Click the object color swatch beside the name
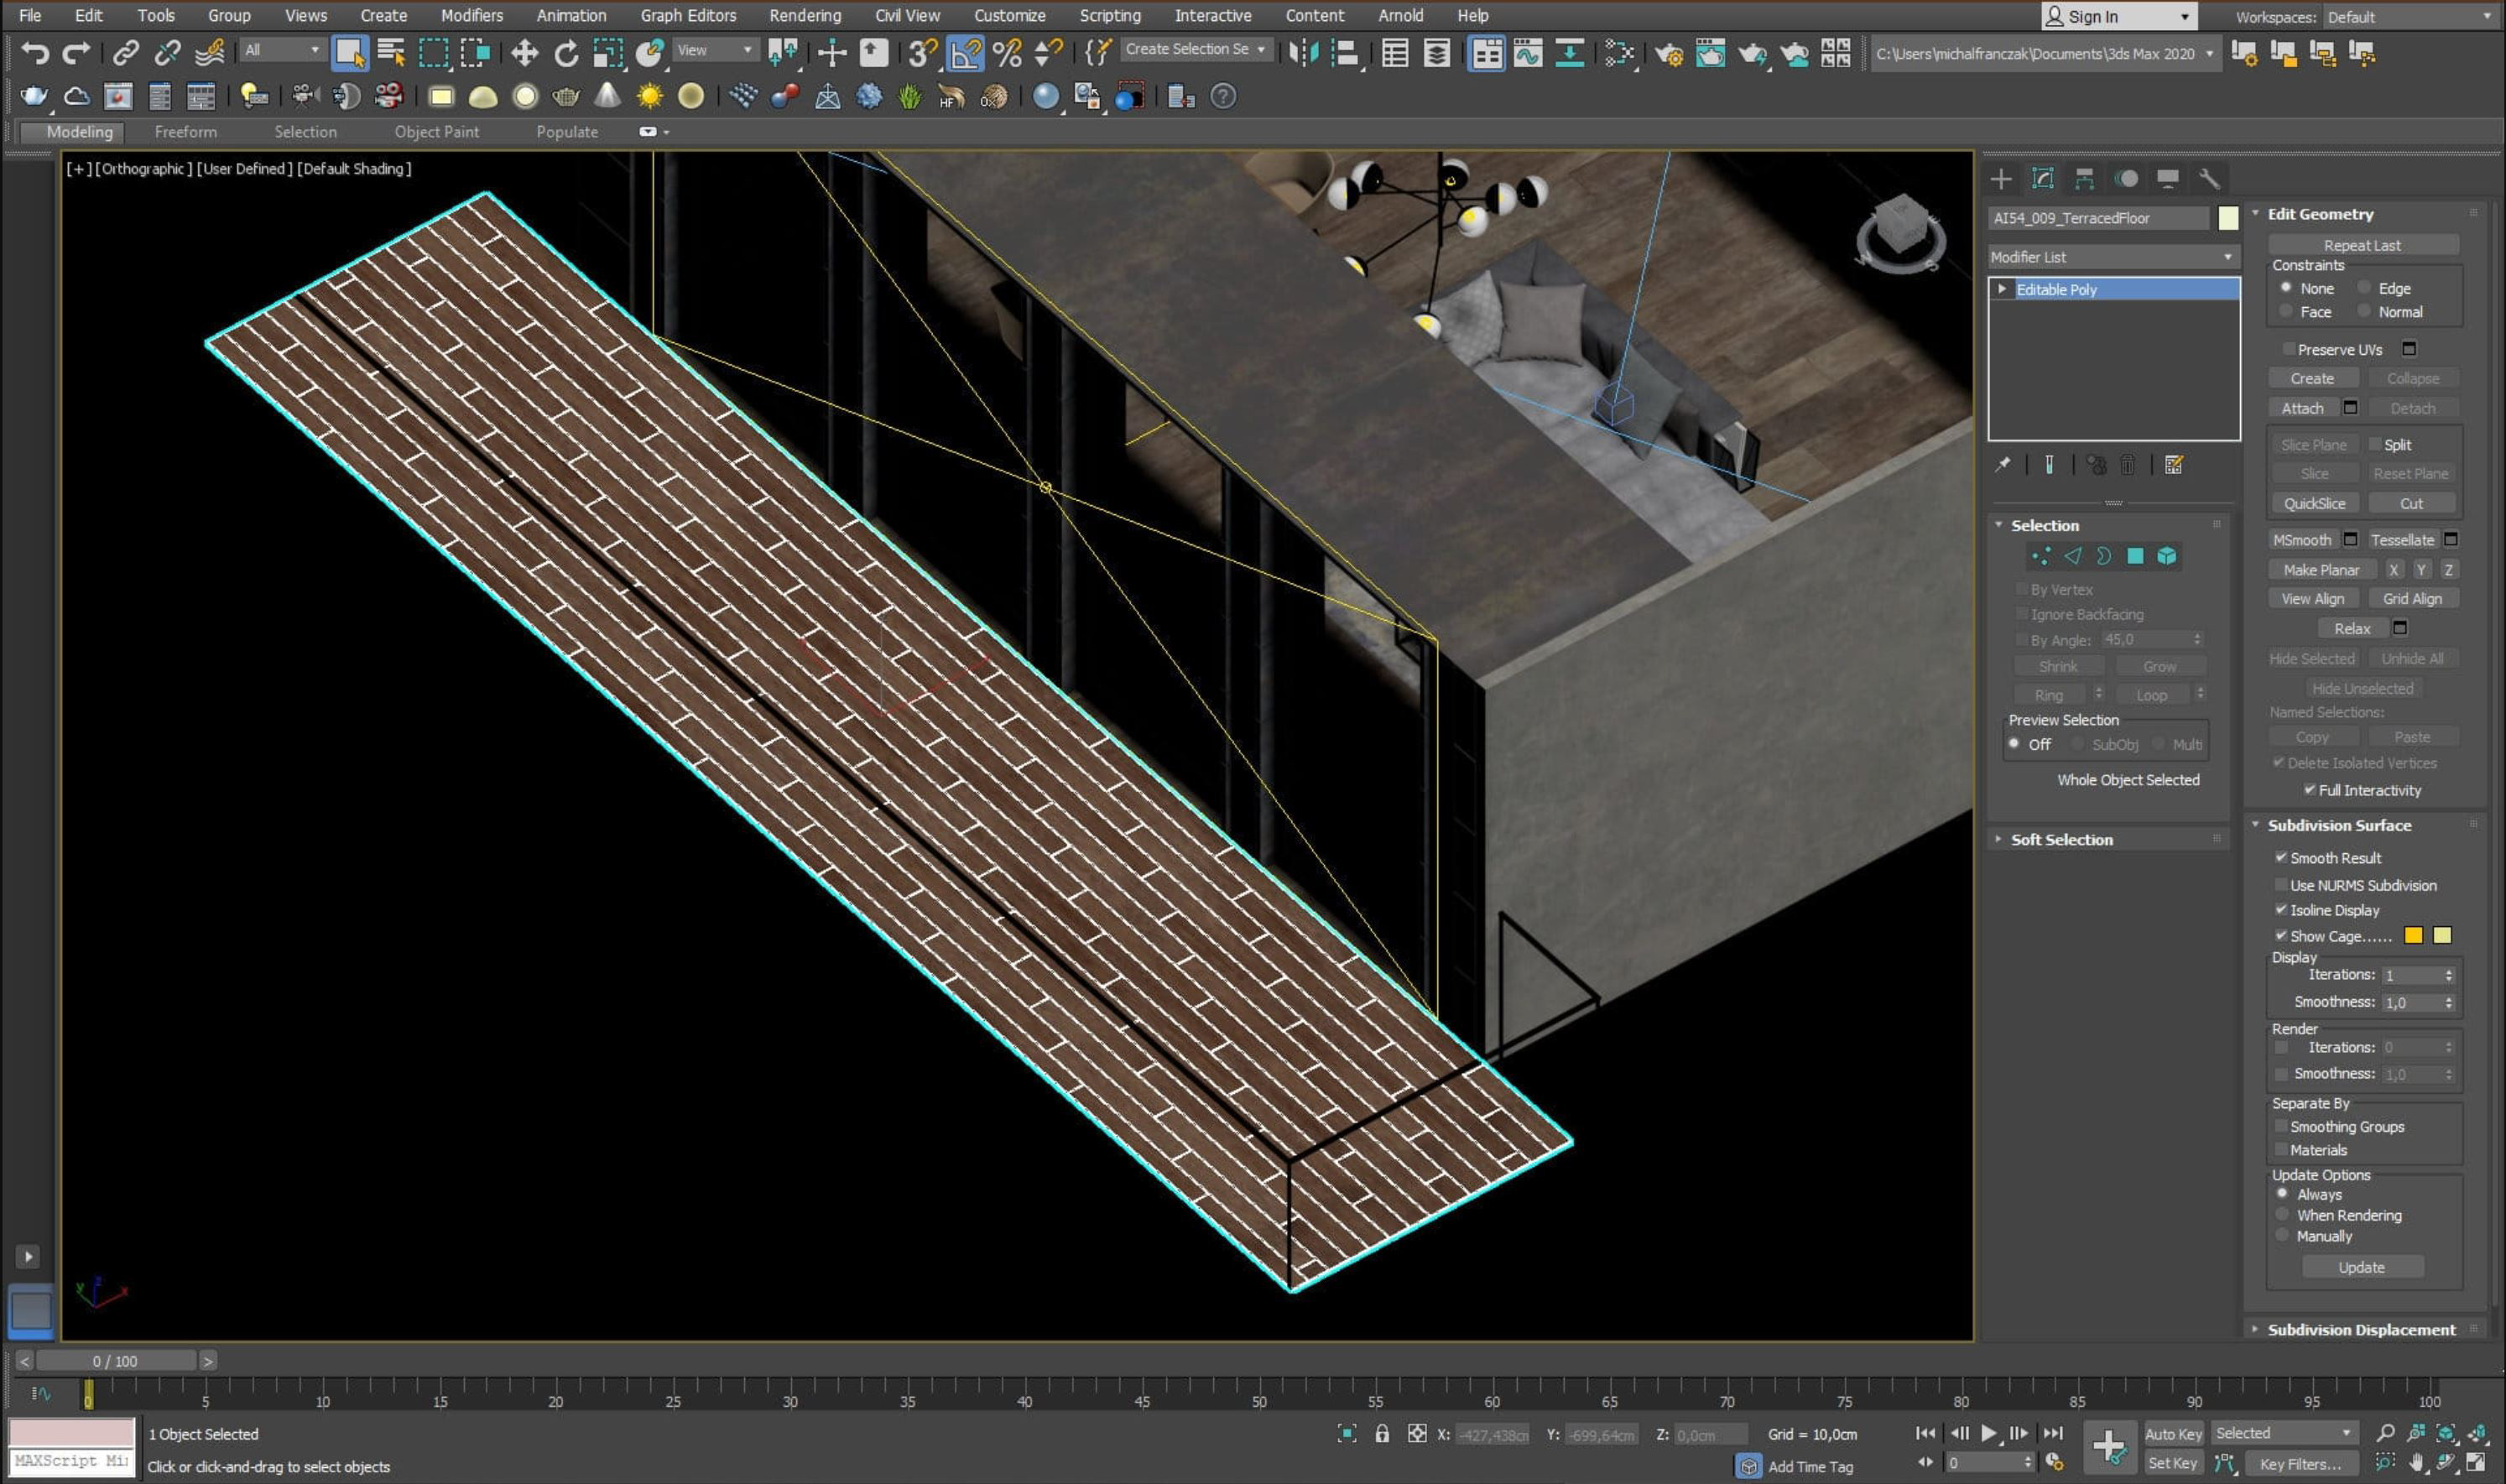The image size is (2506, 1484). (2228, 218)
